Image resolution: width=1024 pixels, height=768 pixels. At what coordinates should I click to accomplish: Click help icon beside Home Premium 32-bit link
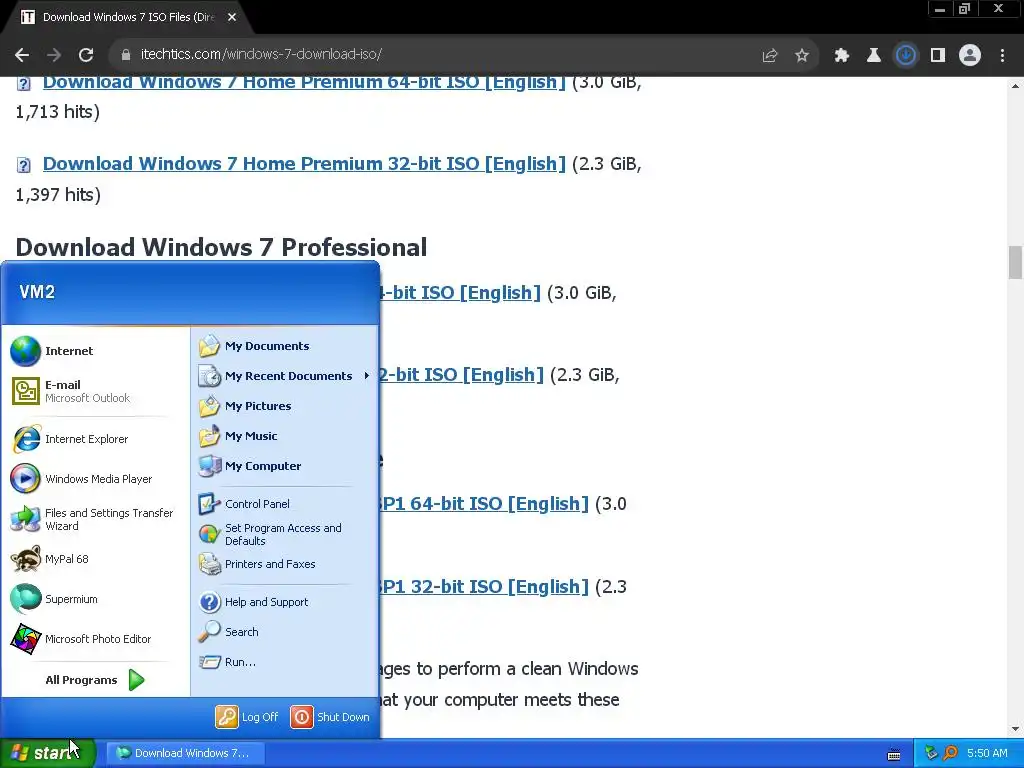24,165
